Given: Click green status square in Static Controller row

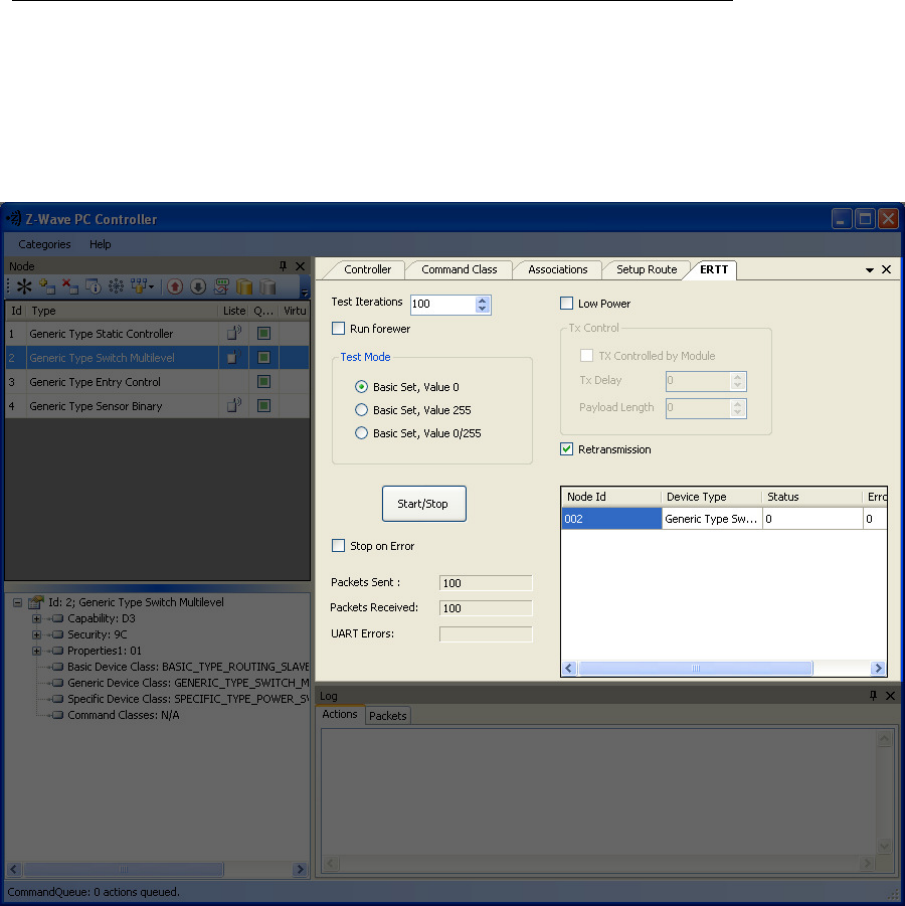Looking at the screenshot, I should click(x=264, y=333).
